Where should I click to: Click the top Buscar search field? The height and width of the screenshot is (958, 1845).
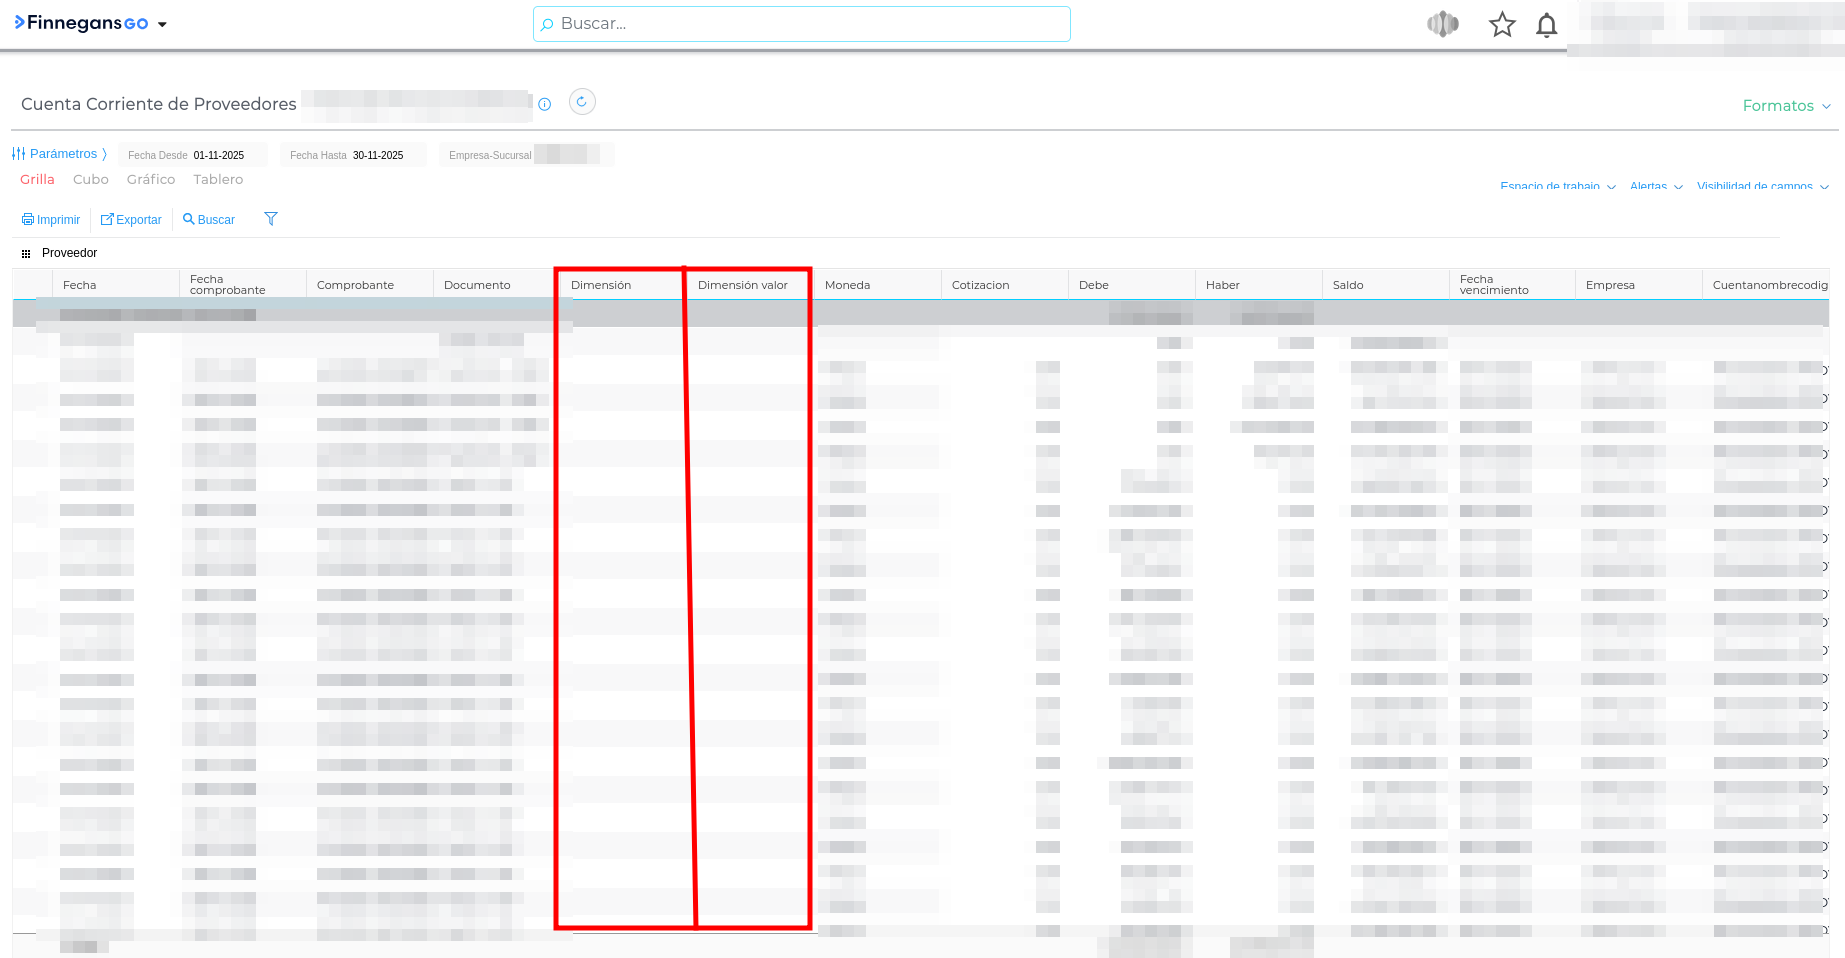801,24
